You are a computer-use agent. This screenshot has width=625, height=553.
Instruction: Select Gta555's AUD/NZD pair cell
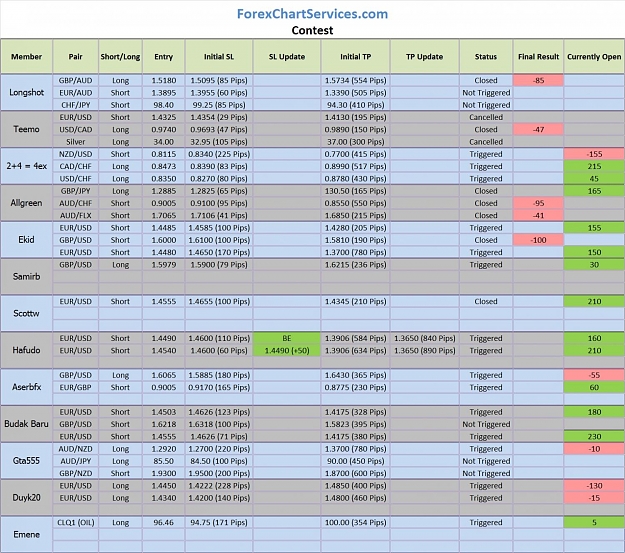(75, 449)
